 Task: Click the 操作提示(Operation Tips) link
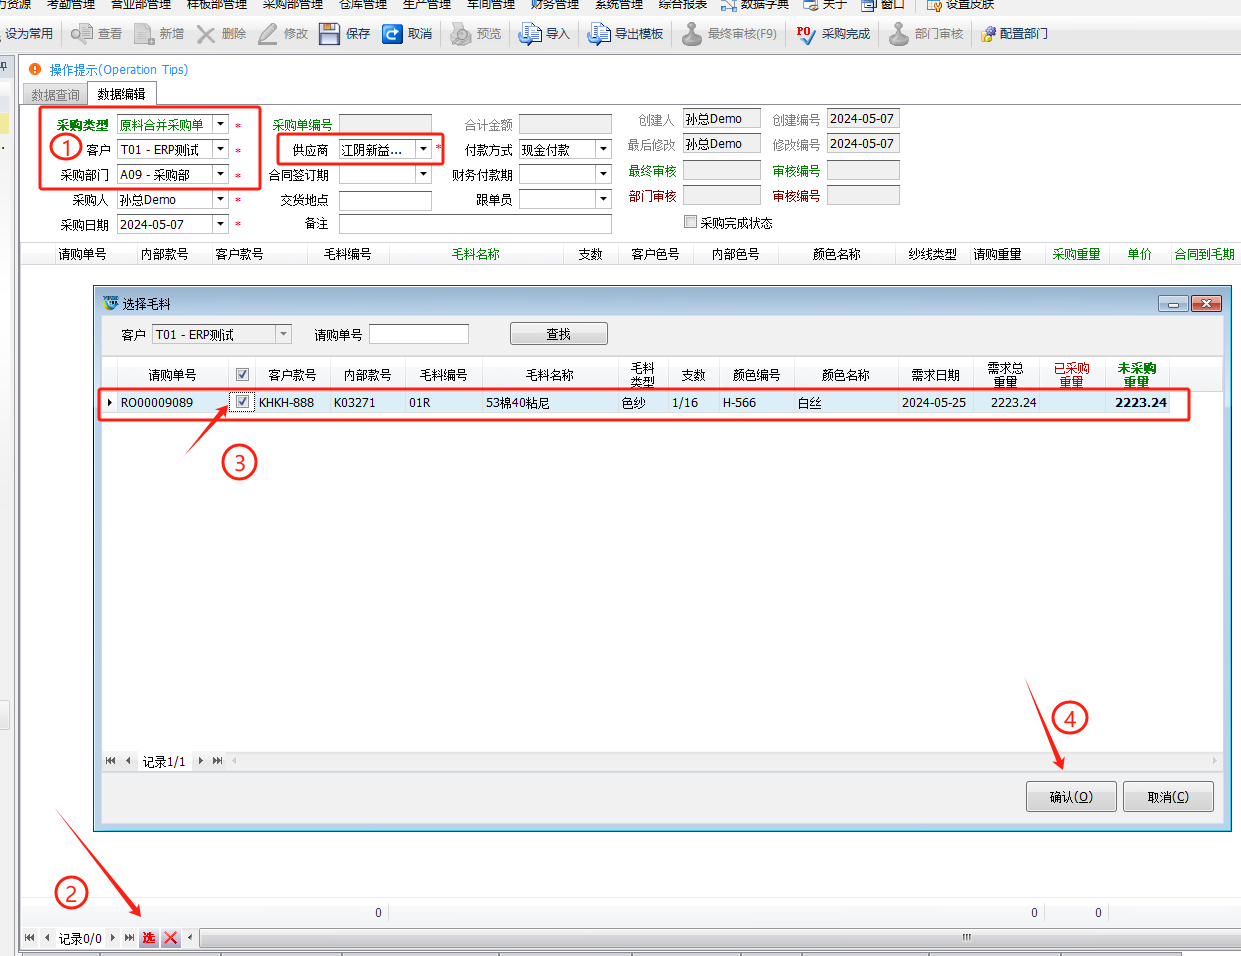click(119, 69)
